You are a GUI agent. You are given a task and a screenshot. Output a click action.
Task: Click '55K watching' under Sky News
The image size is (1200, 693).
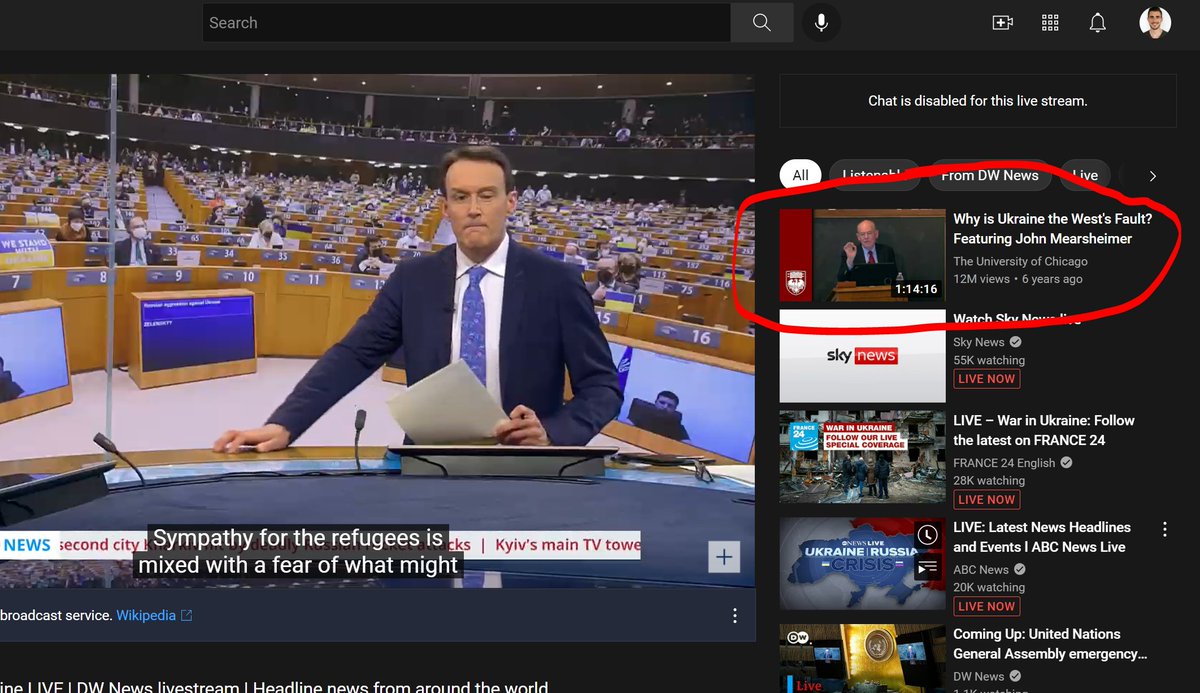989,360
